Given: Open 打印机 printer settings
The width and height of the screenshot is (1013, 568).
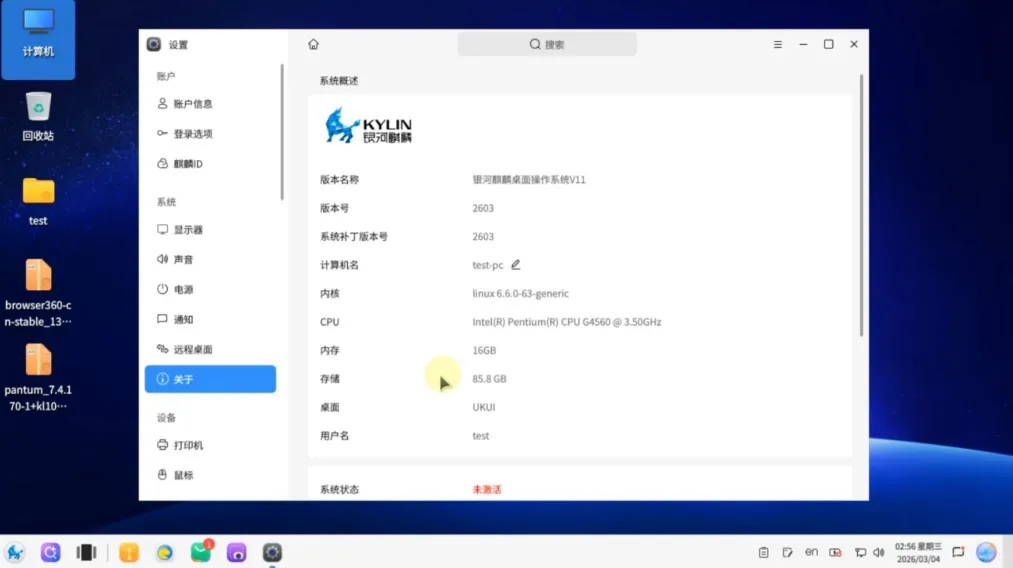Looking at the screenshot, I should tap(211, 445).
